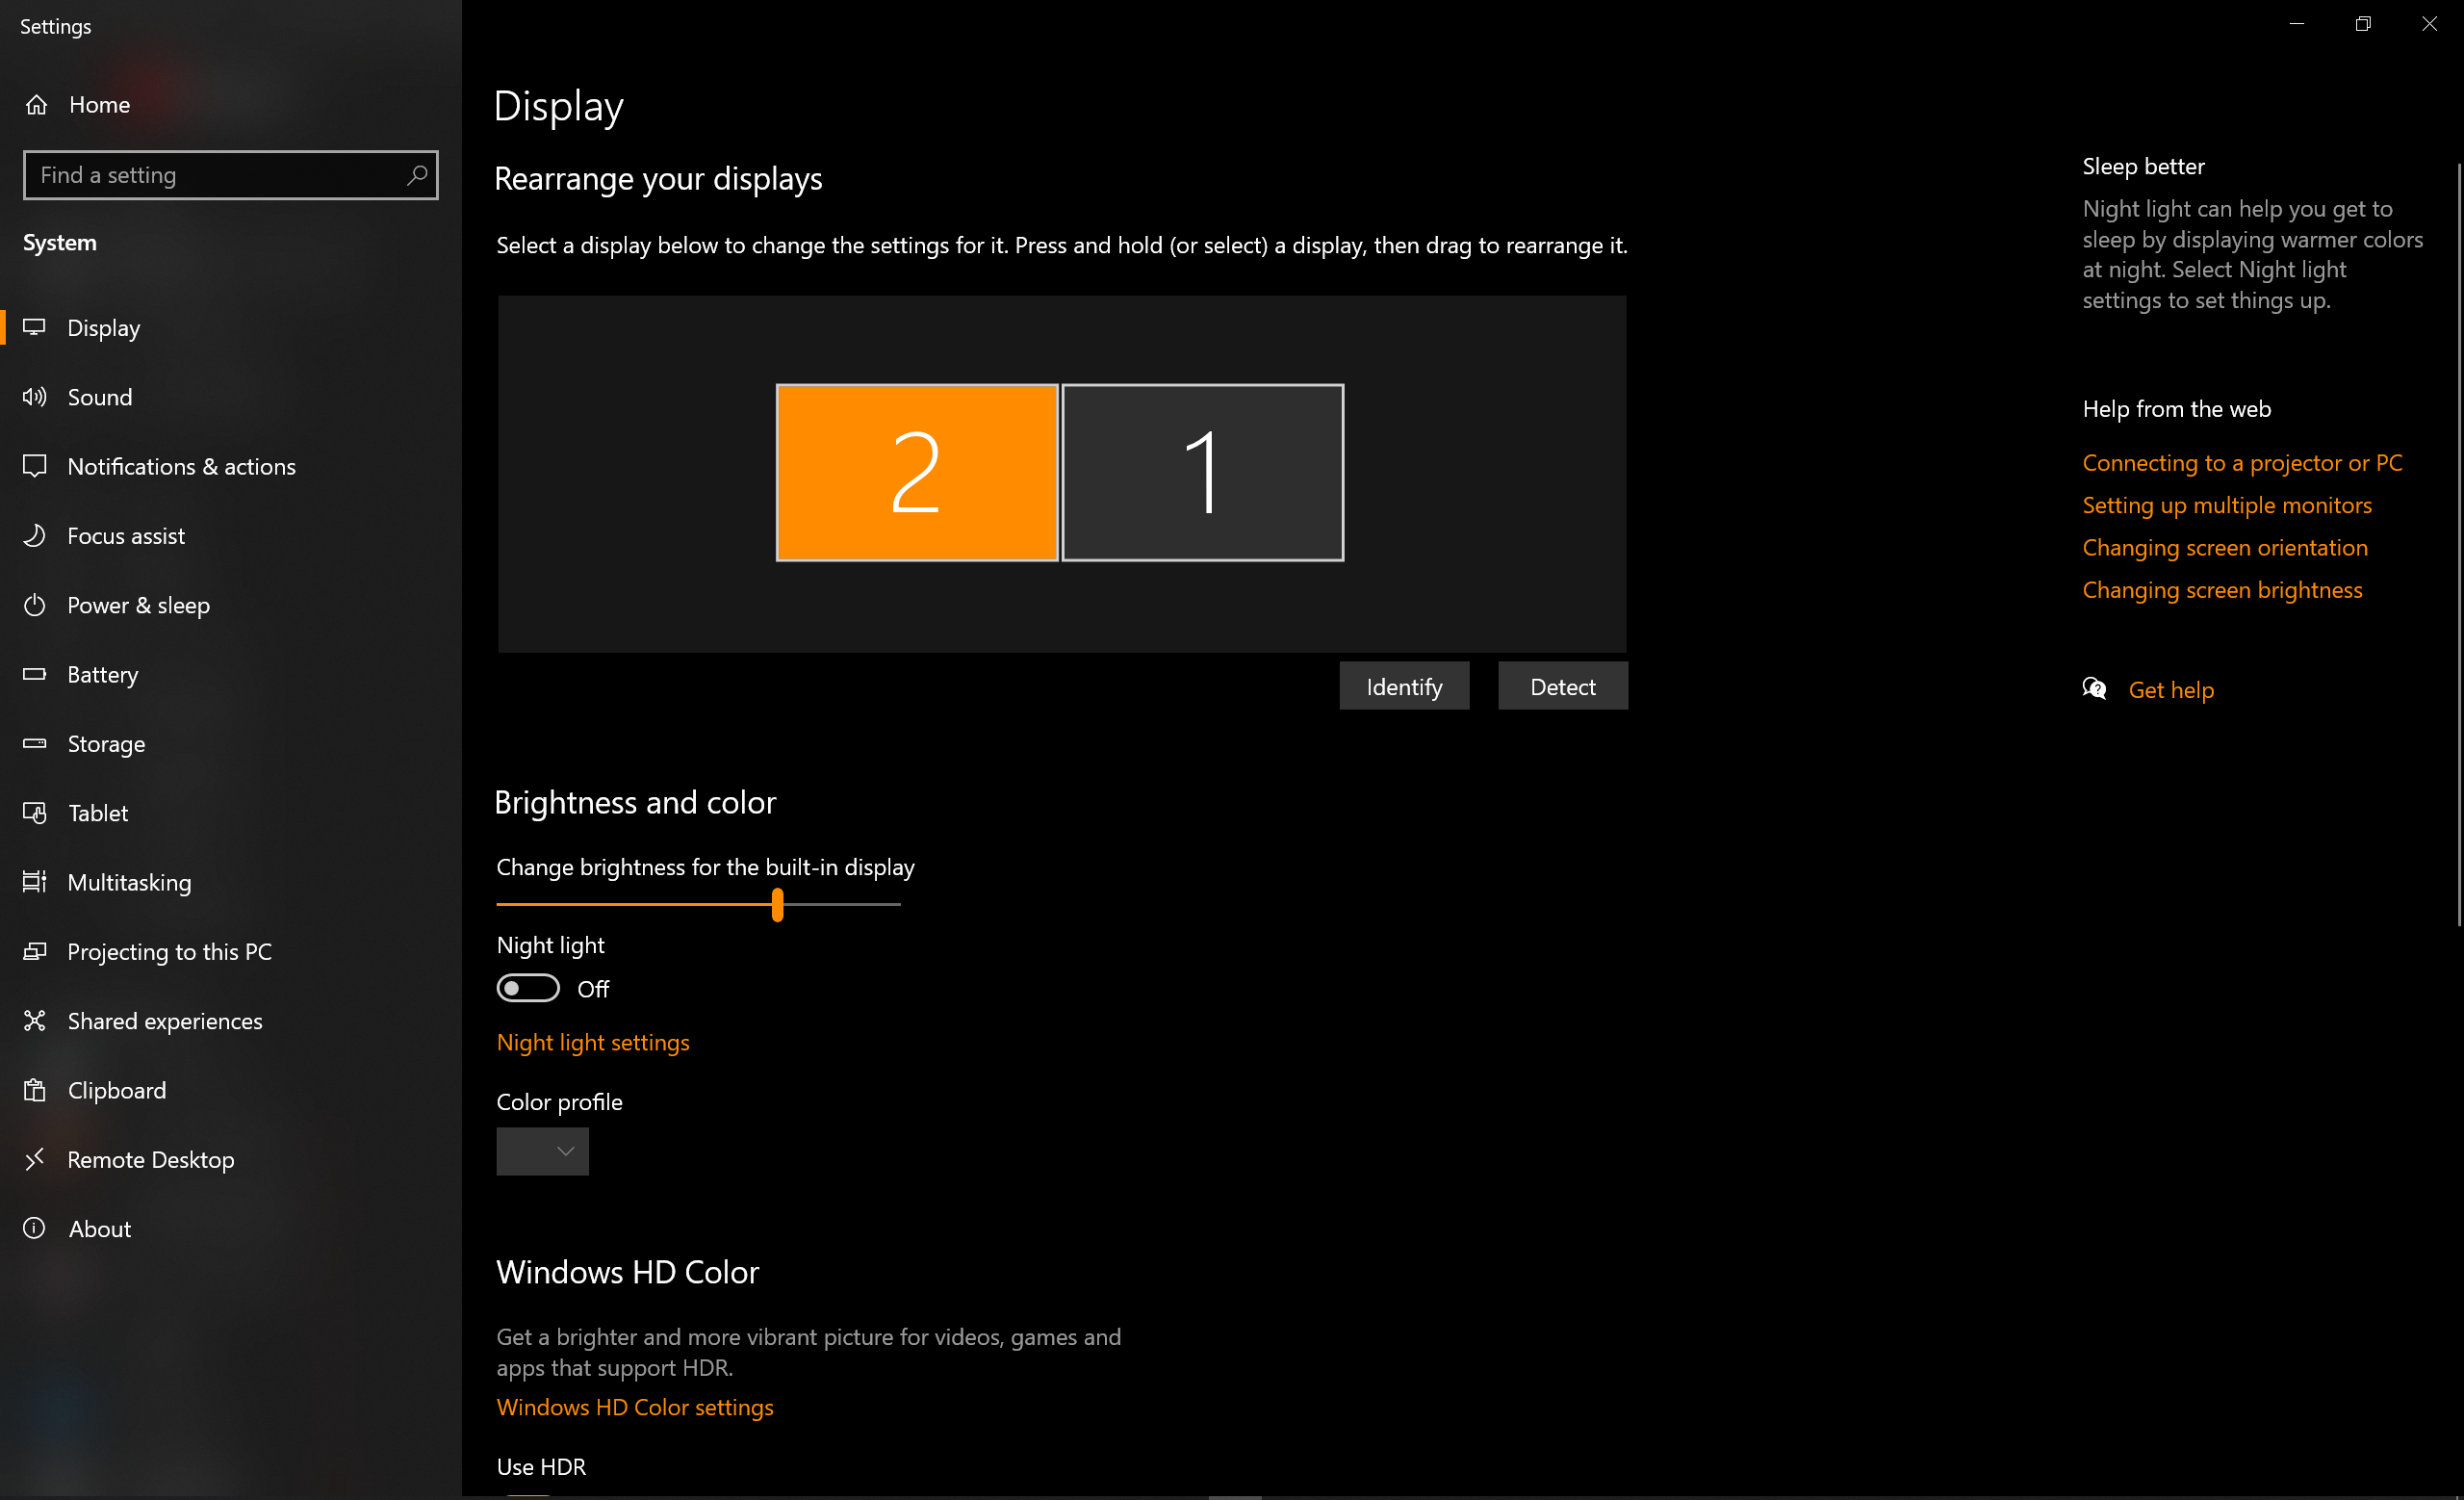The width and height of the screenshot is (2464, 1500).
Task: Open Changing screen orientation link
Action: tap(2225, 547)
